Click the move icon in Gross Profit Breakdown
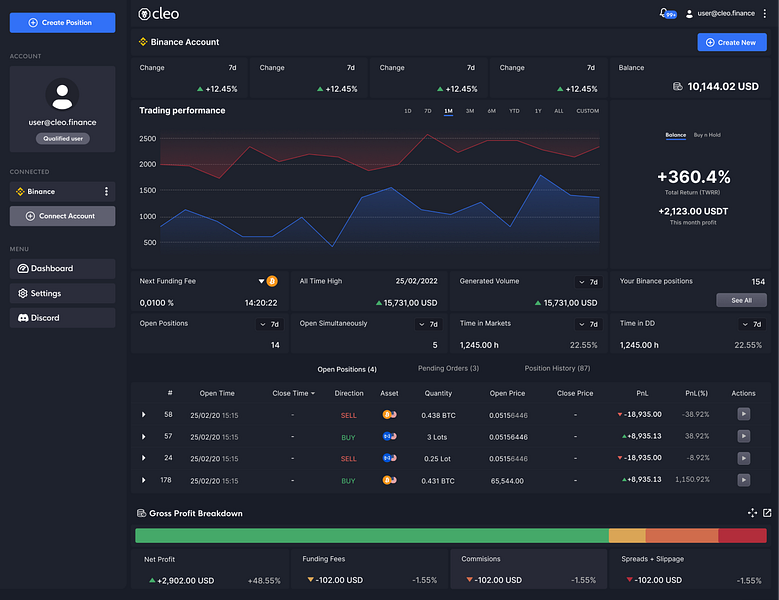The height and width of the screenshot is (600, 779). click(x=752, y=513)
